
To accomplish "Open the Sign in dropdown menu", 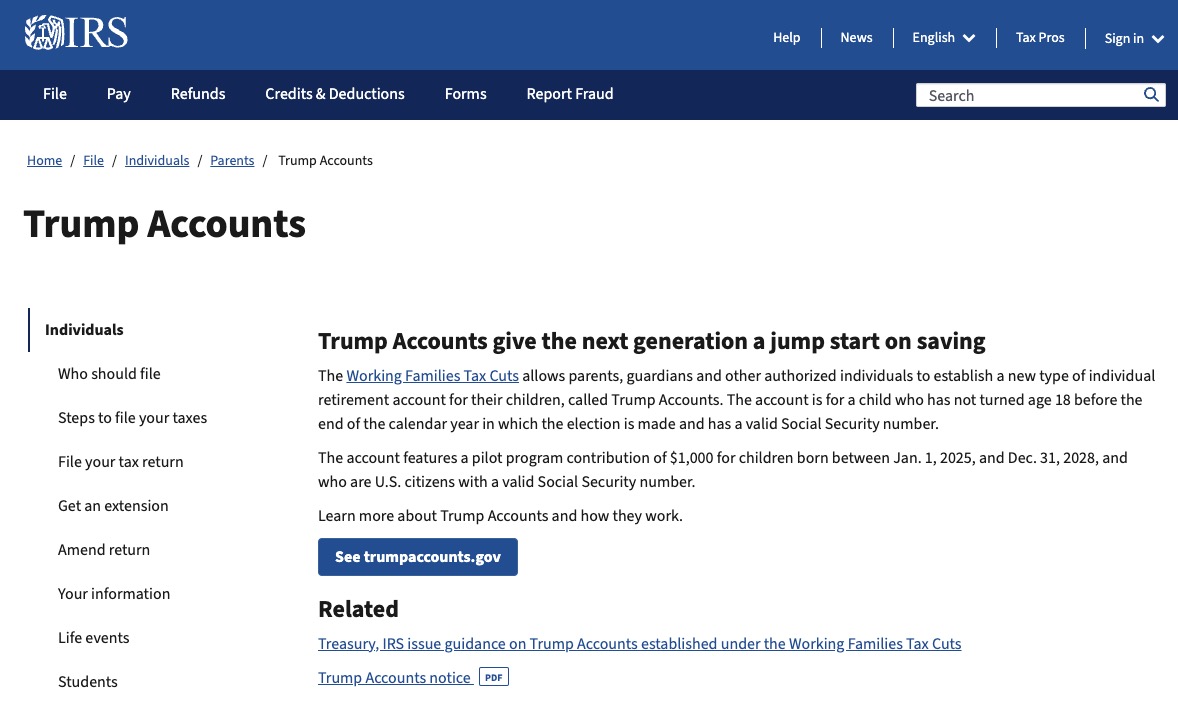I will [1134, 39].
